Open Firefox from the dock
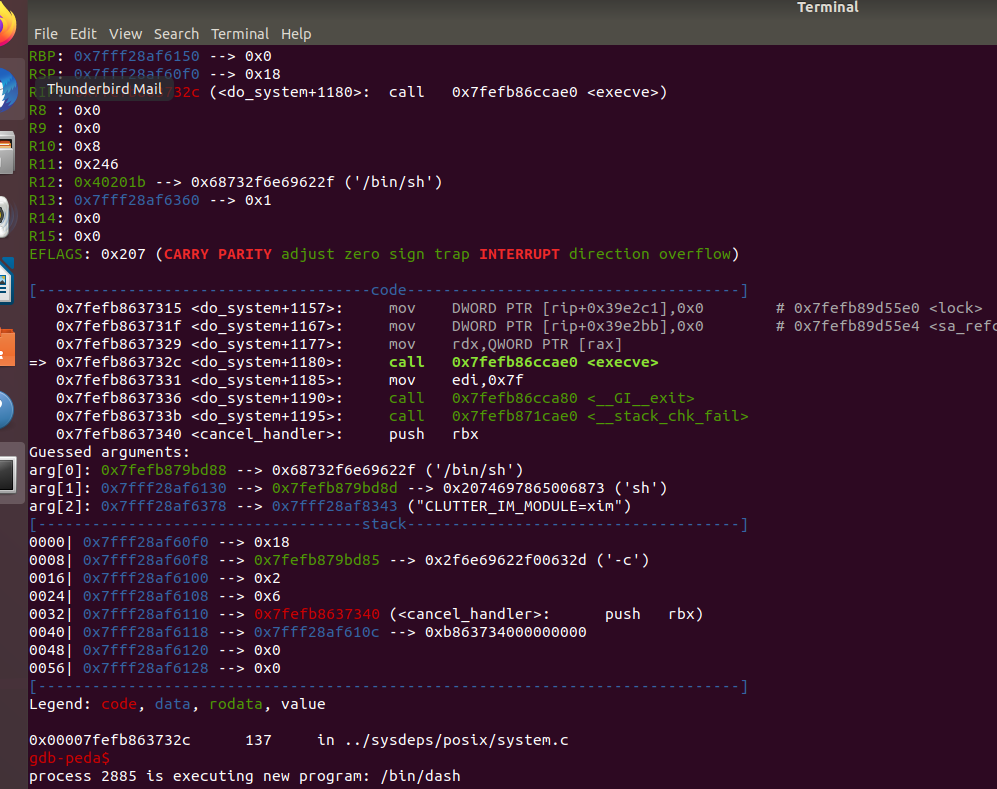Screen dimensions: 997x789 [8, 27]
